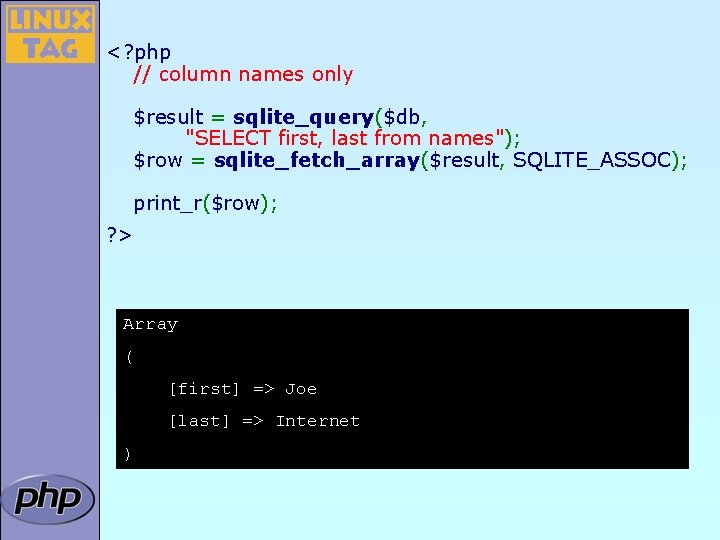This screenshot has height=540, width=720.
Task: Click the SQLITE_ASSOC constant
Action: [x=592, y=160]
